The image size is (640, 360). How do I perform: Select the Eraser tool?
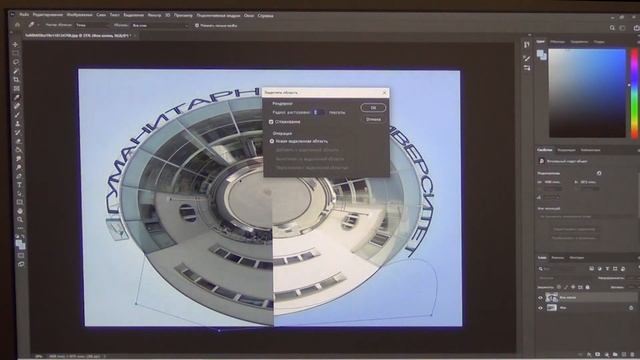click(x=18, y=141)
